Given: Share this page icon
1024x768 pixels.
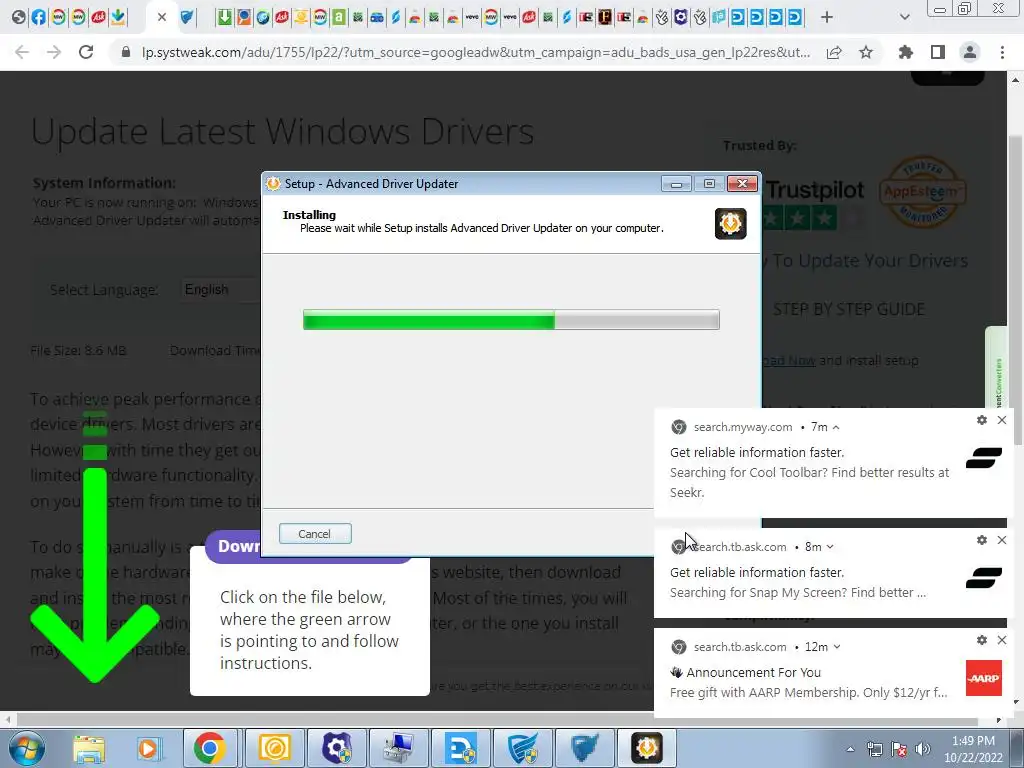Looking at the screenshot, I should [x=834, y=52].
